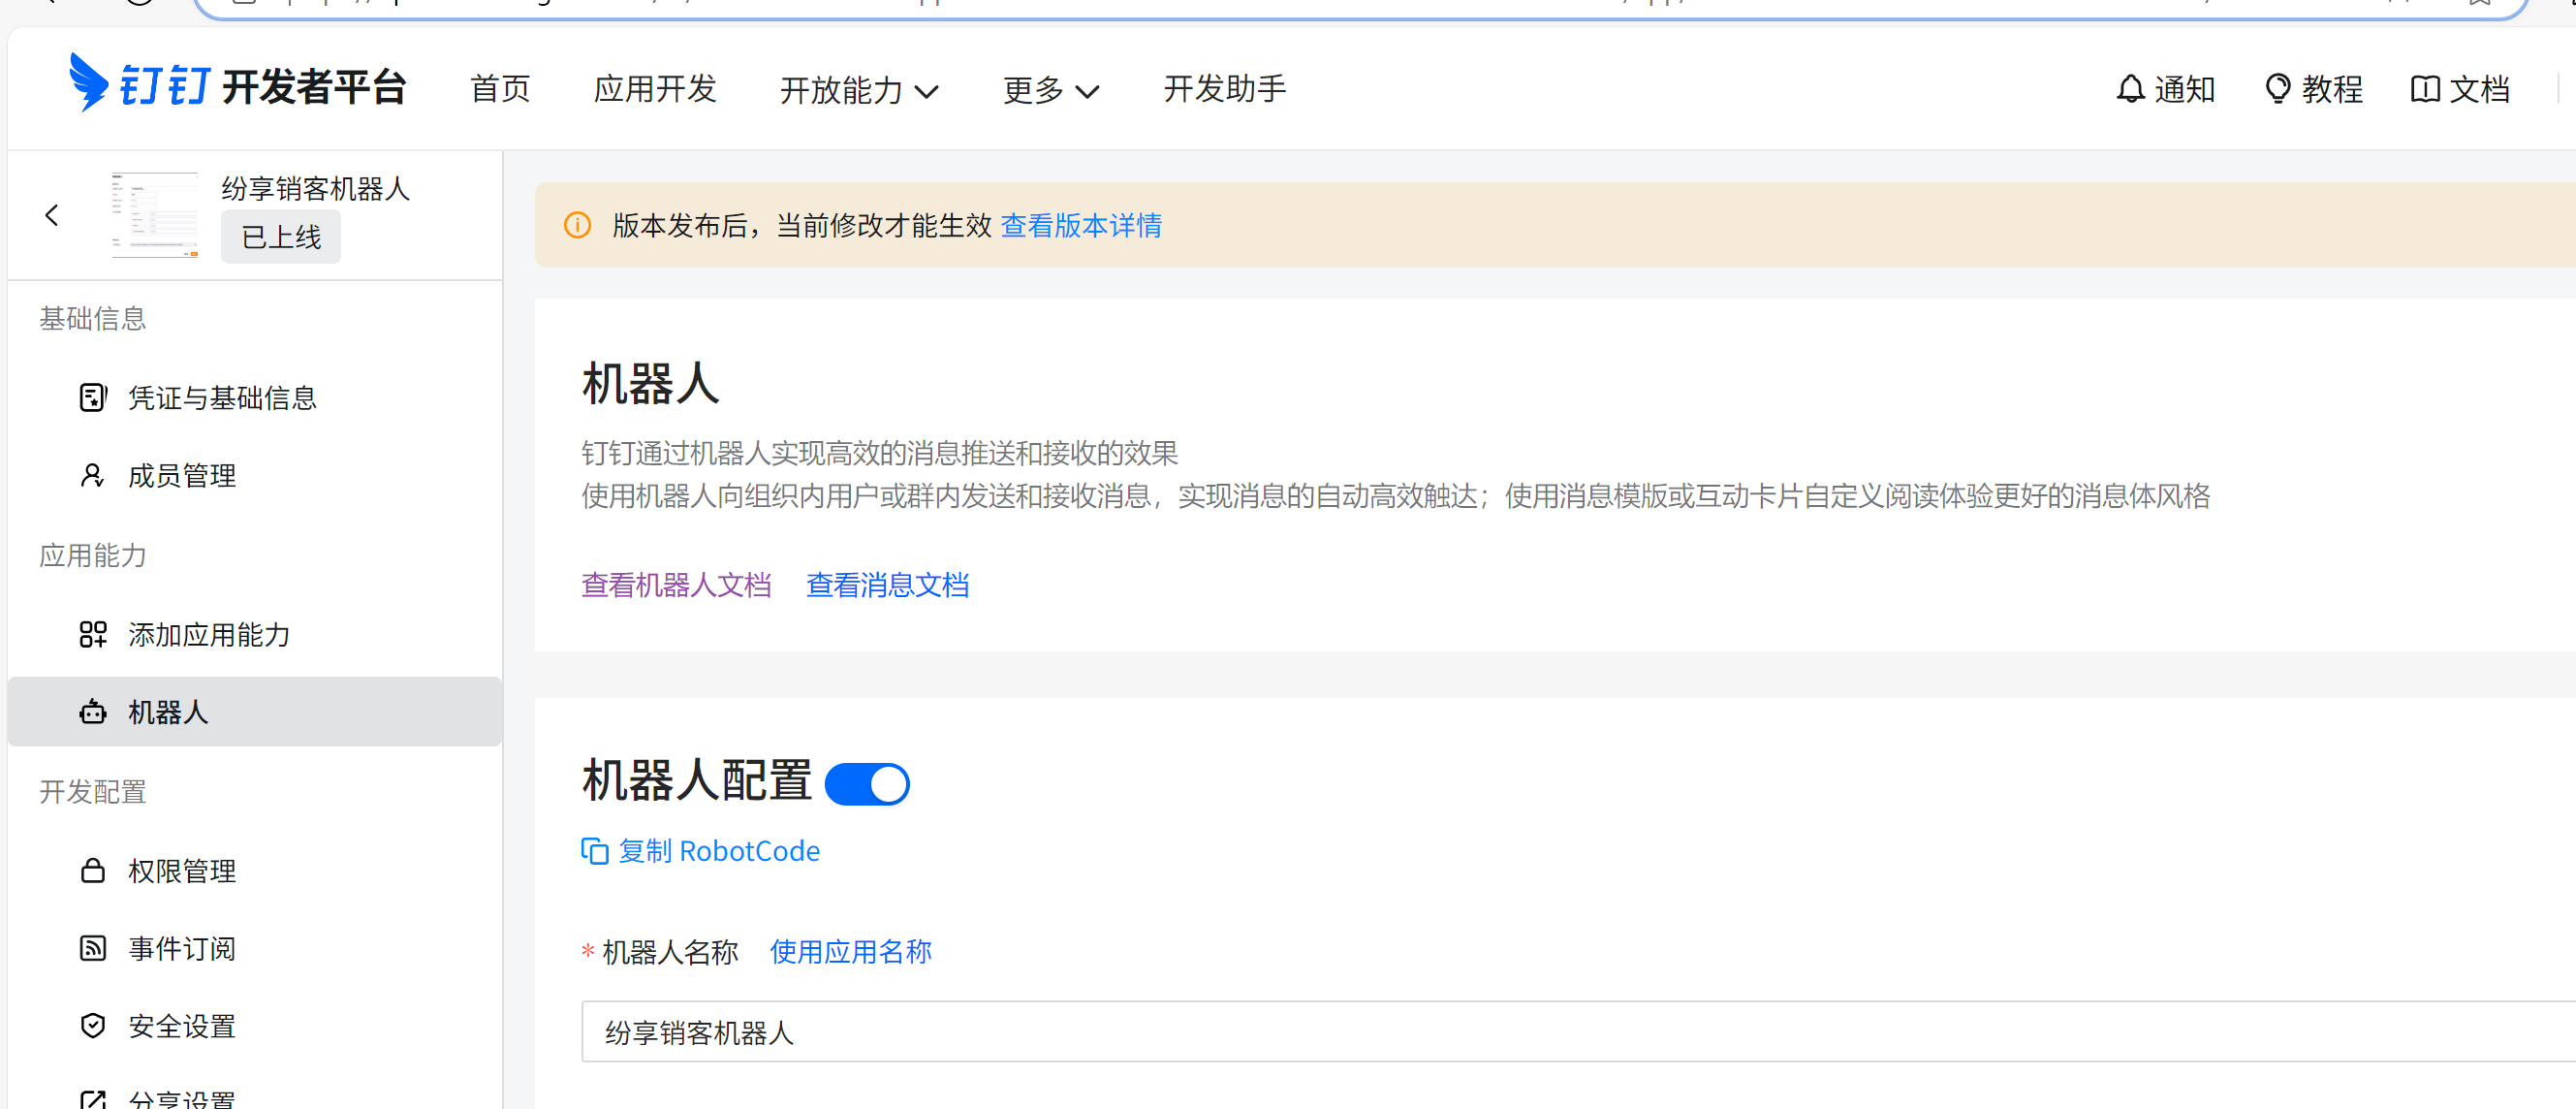Click the 文档 label in the header
The width and height of the screenshot is (2576, 1109).
click(2480, 89)
